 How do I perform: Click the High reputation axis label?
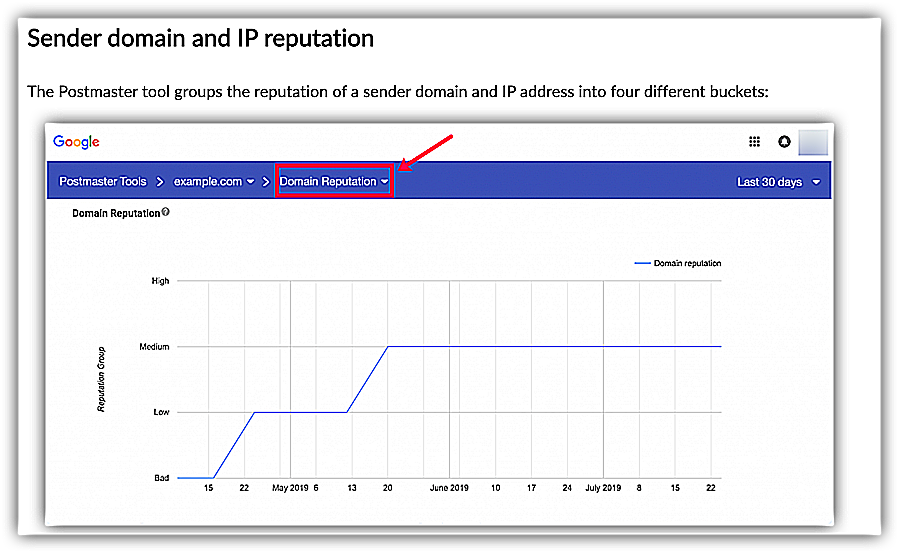pyautogui.click(x=161, y=281)
